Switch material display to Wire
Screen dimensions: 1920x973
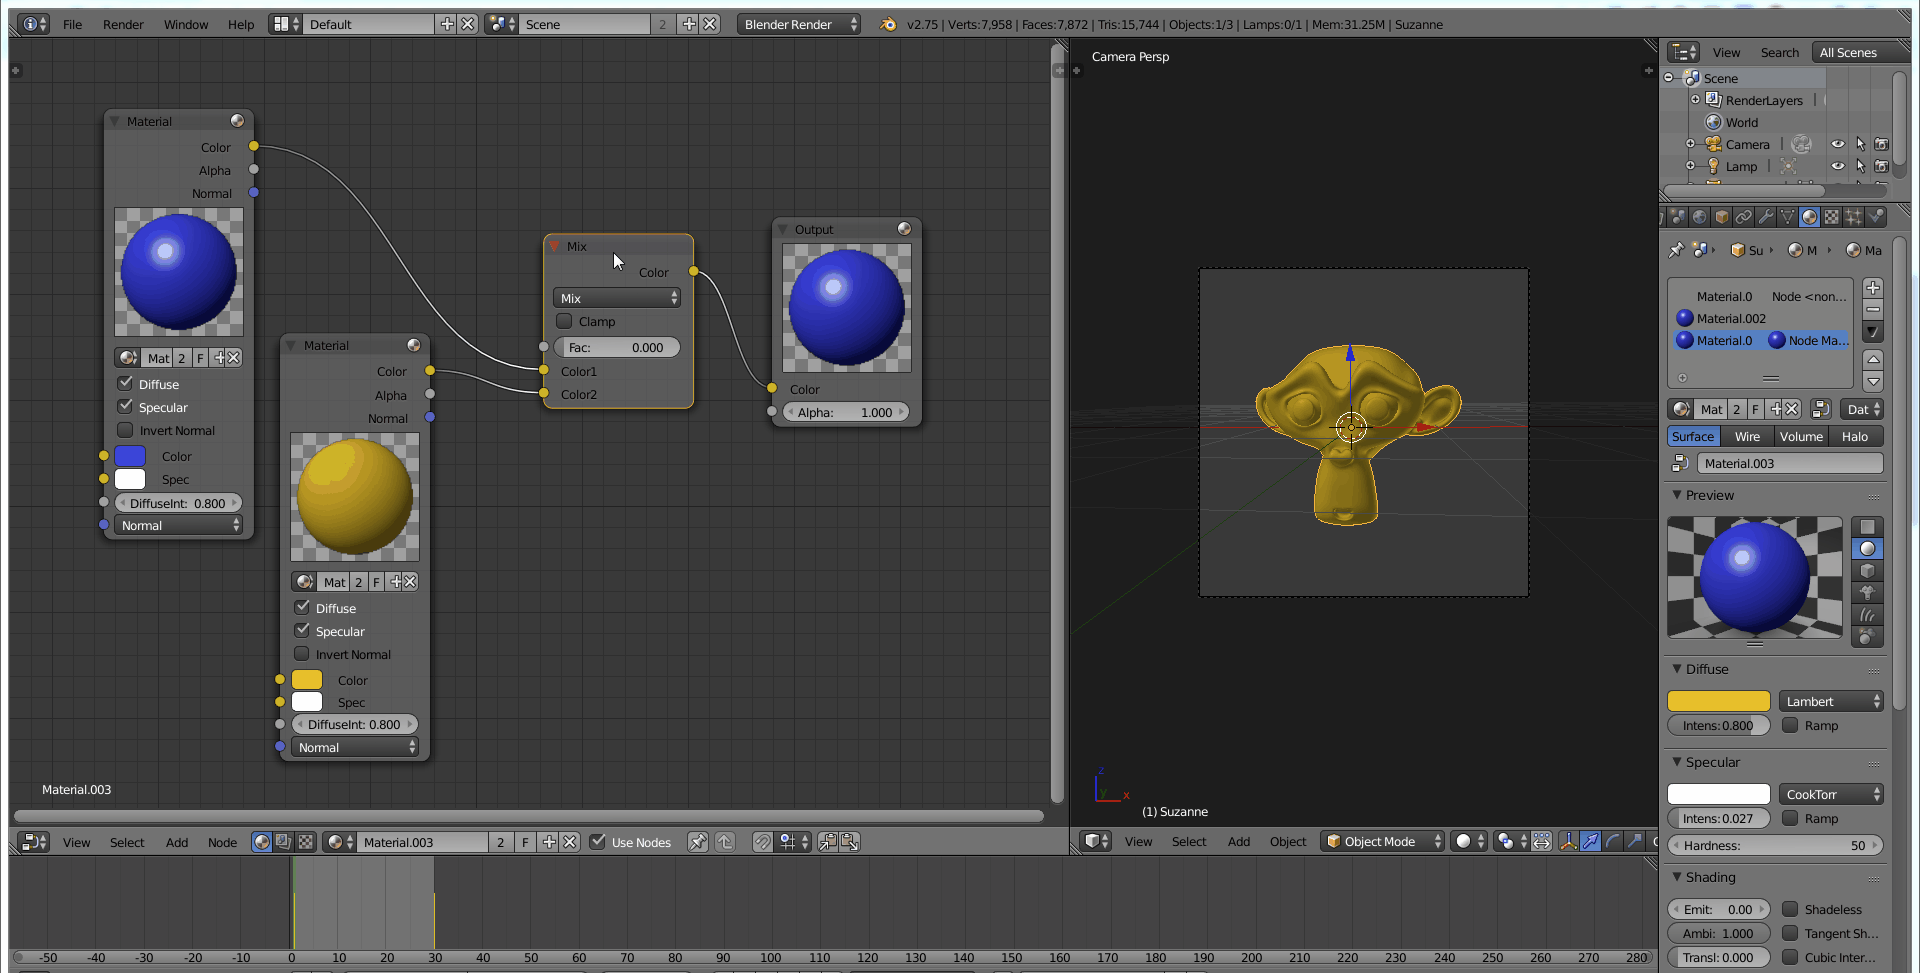click(1746, 436)
